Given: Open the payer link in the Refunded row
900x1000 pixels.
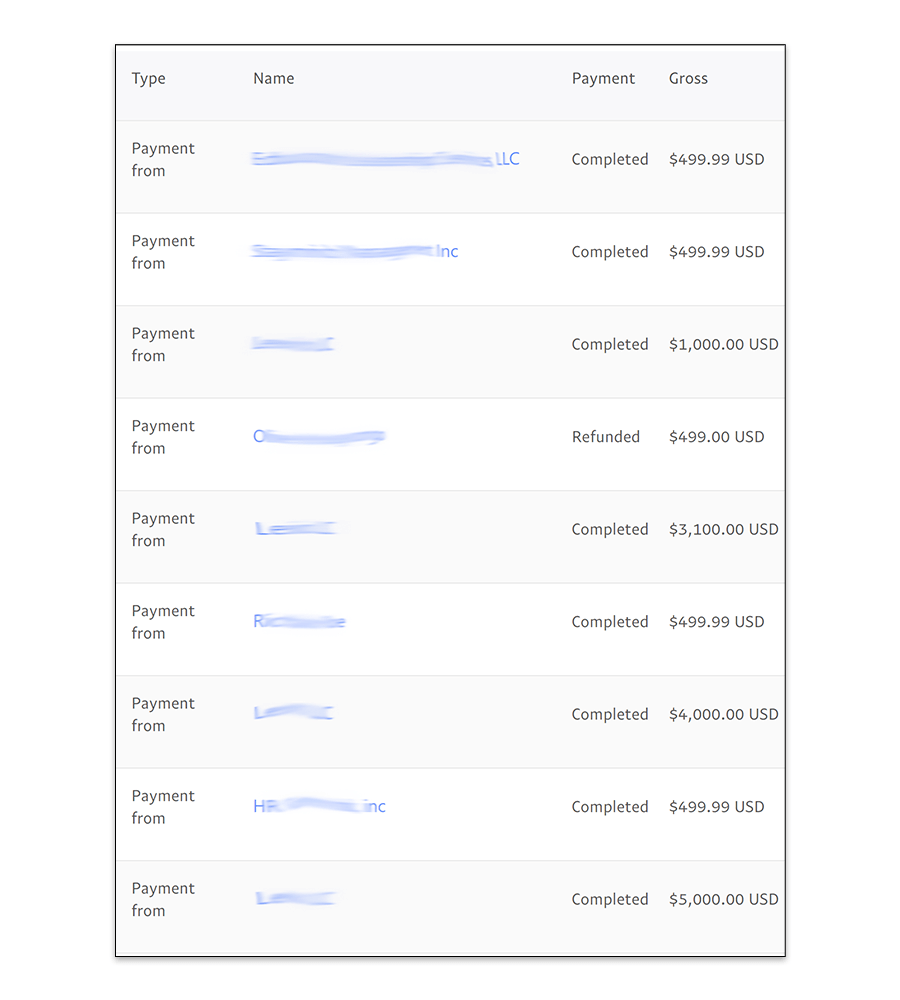Looking at the screenshot, I should click(x=320, y=436).
